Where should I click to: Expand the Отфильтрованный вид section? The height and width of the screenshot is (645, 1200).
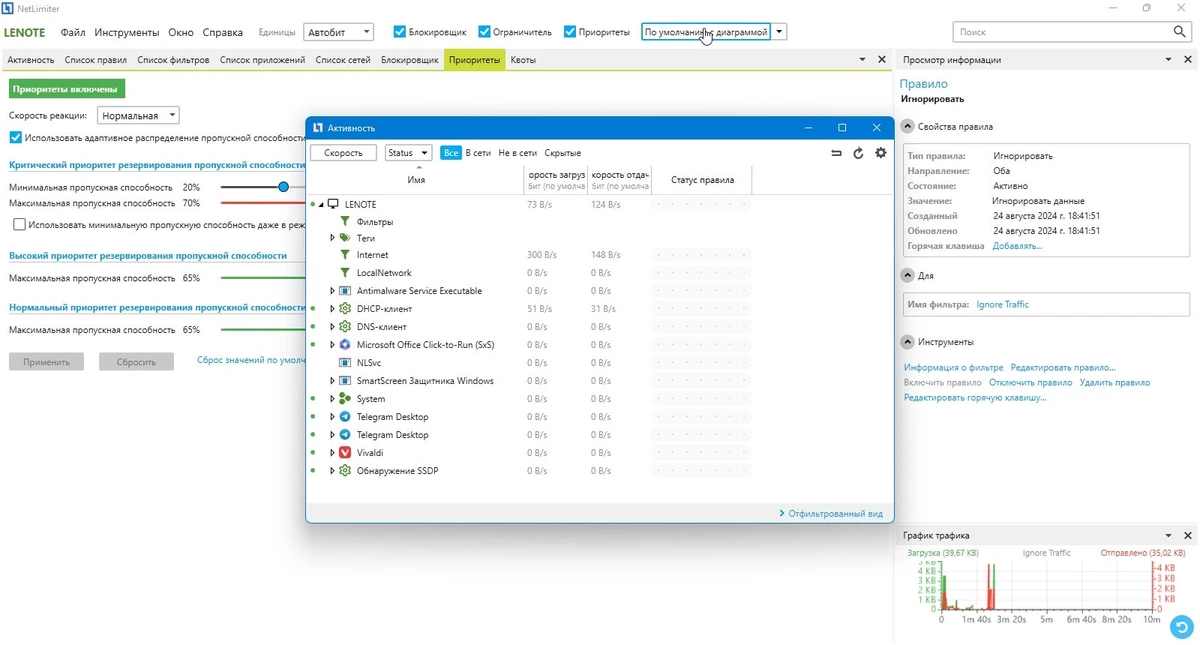pos(830,513)
